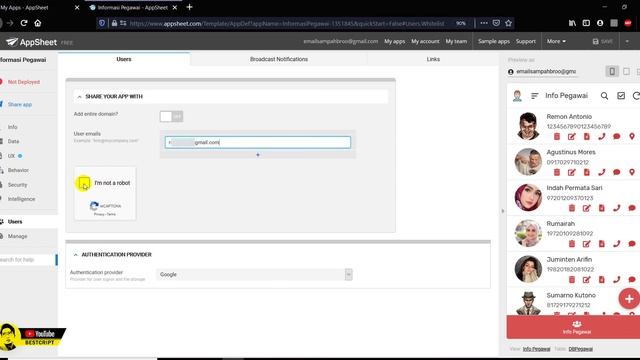Check the I'm not a robot box

pyautogui.click(x=84, y=183)
